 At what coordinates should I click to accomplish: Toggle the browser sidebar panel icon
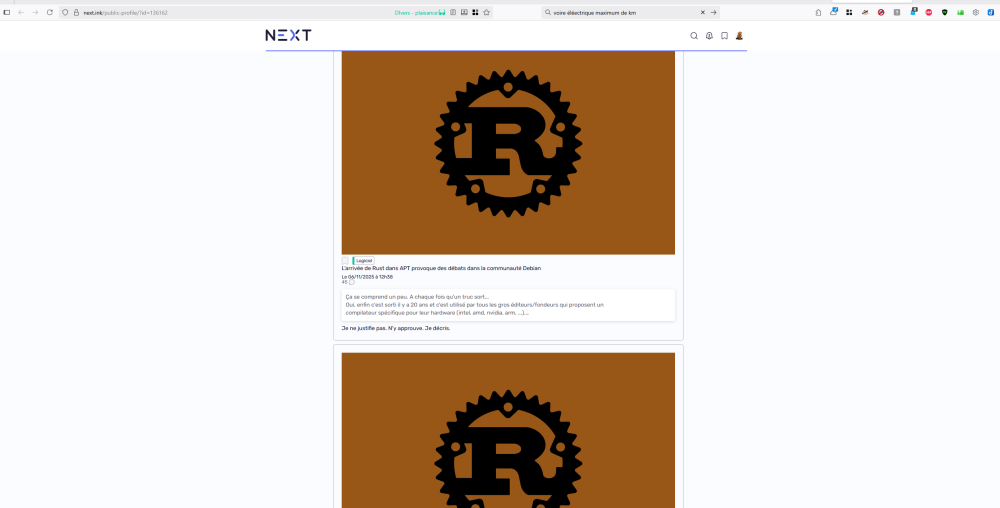(7, 12)
